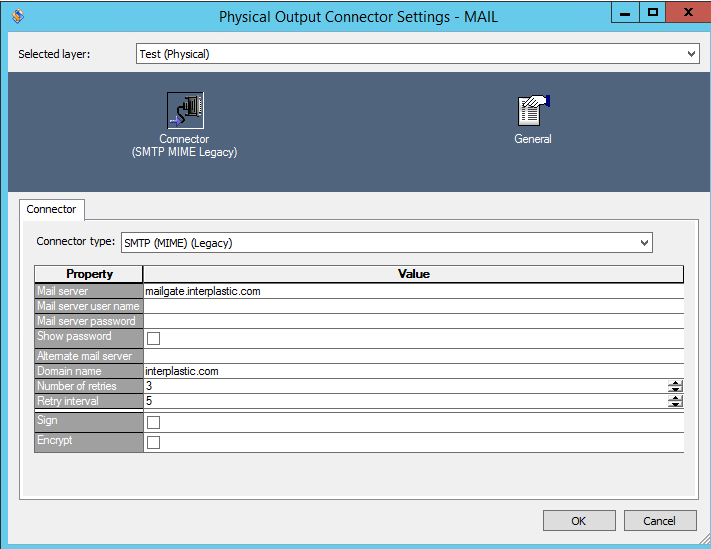The width and height of the screenshot is (711, 549).
Task: Select the Alternate mail server property label
Action: [89, 356]
